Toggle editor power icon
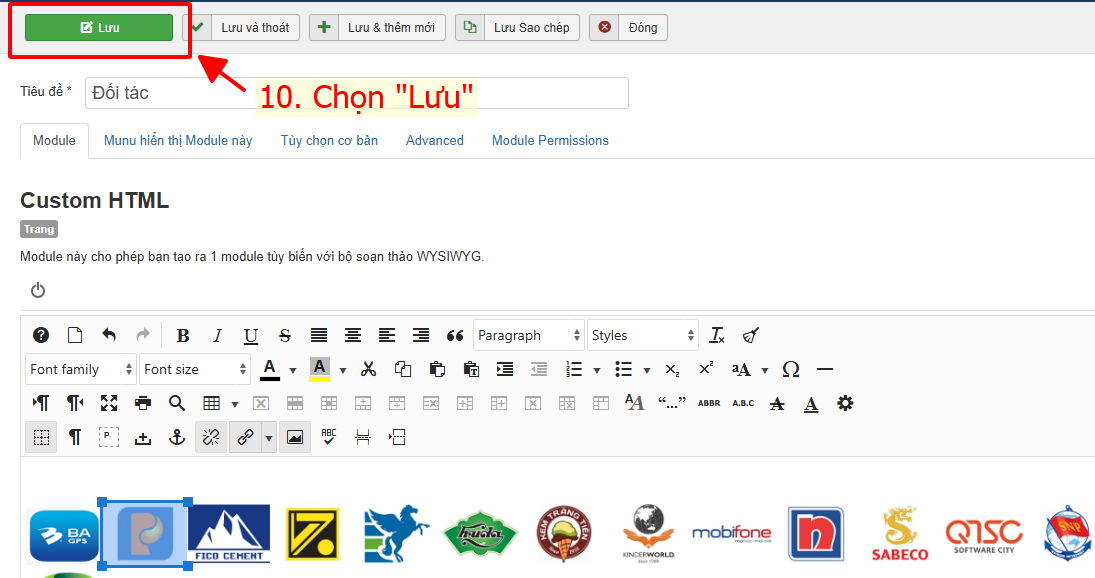Image resolution: width=1095 pixels, height=578 pixels. (x=38, y=290)
